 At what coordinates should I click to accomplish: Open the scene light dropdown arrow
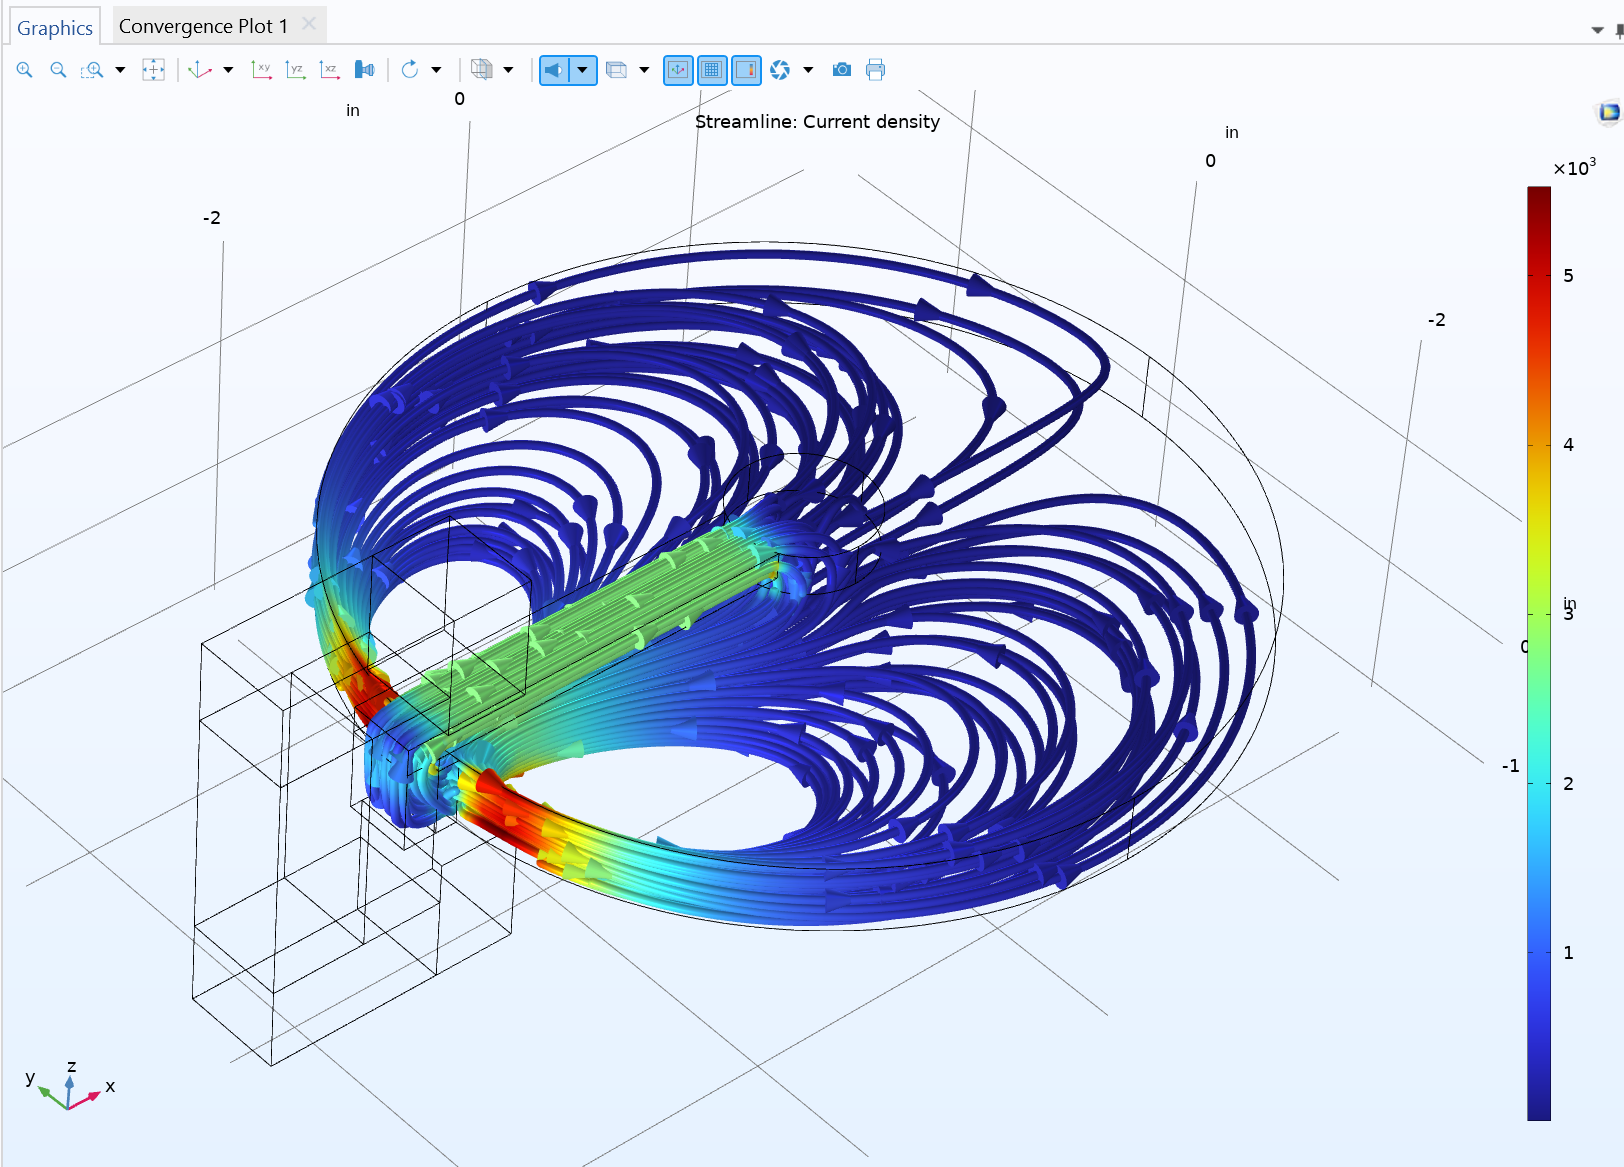pos(582,70)
